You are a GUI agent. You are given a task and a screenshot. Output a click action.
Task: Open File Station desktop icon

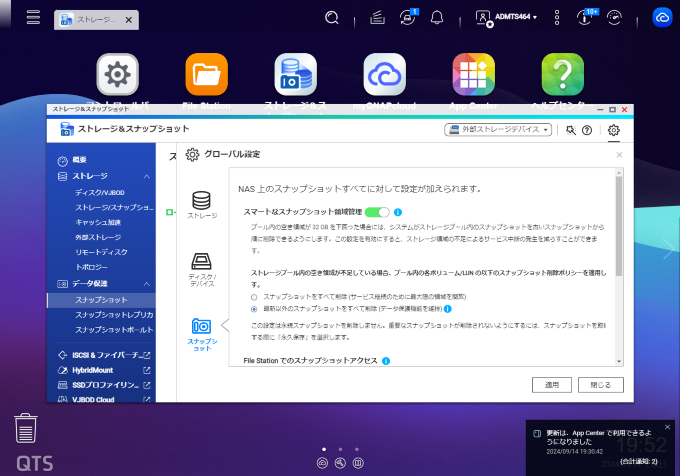206,75
